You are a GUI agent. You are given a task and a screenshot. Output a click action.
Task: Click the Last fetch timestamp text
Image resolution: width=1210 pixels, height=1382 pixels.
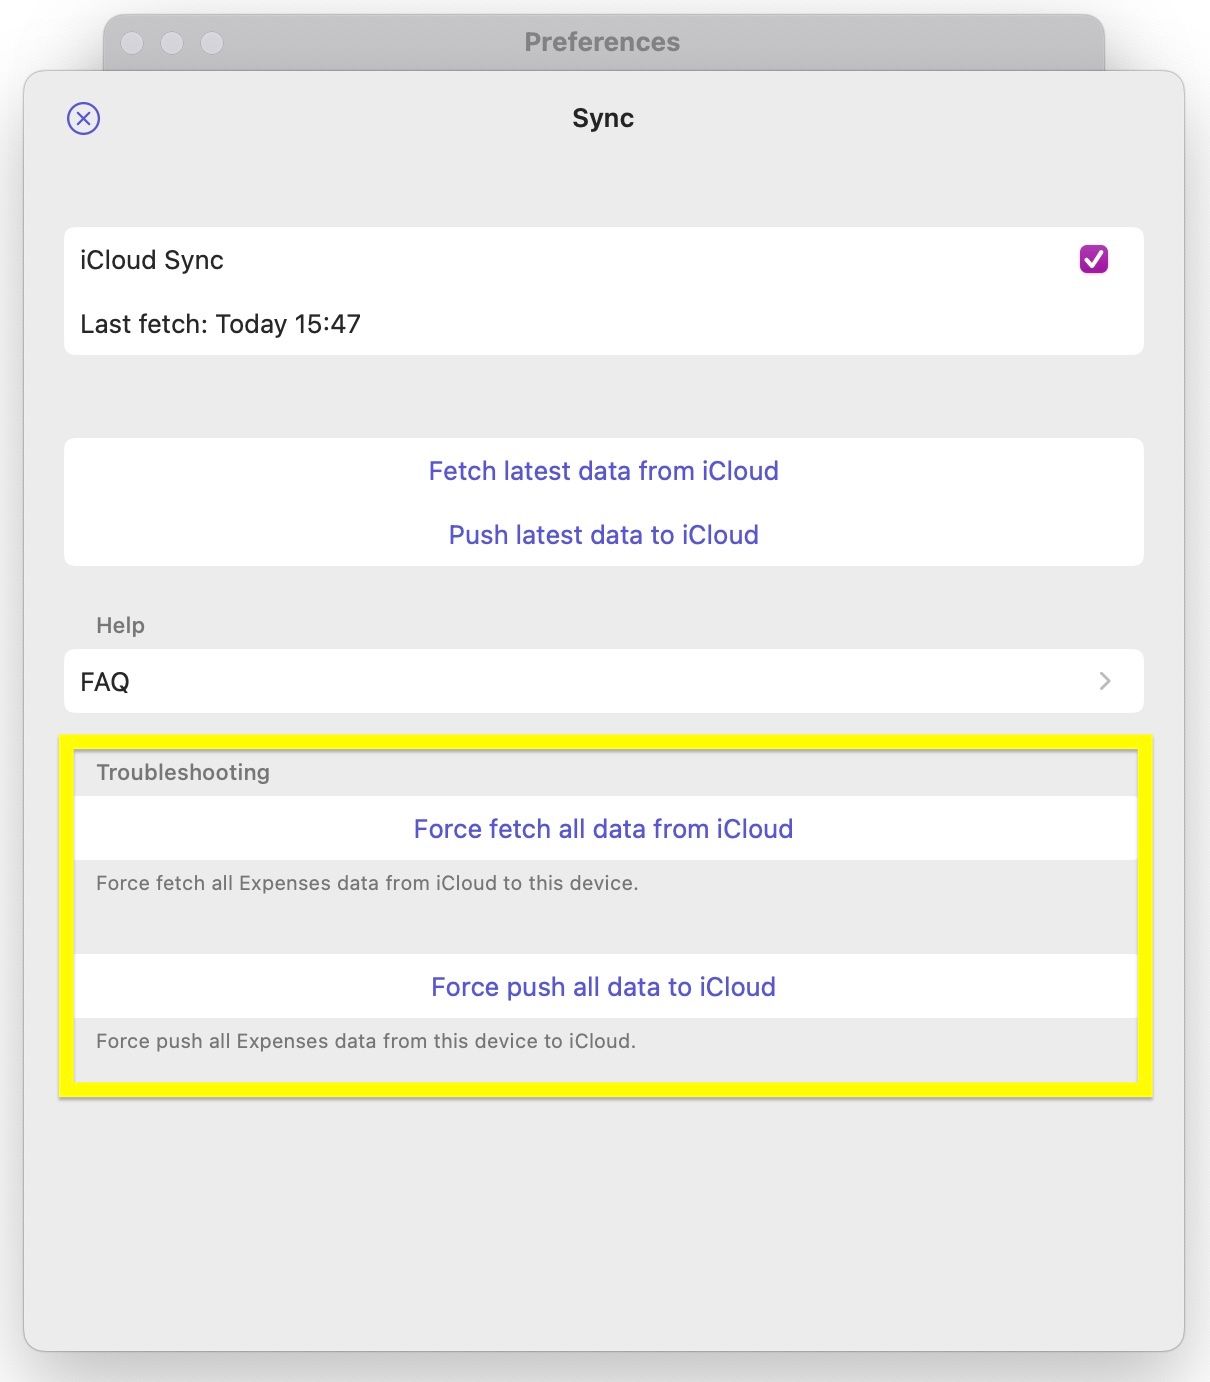coord(220,324)
